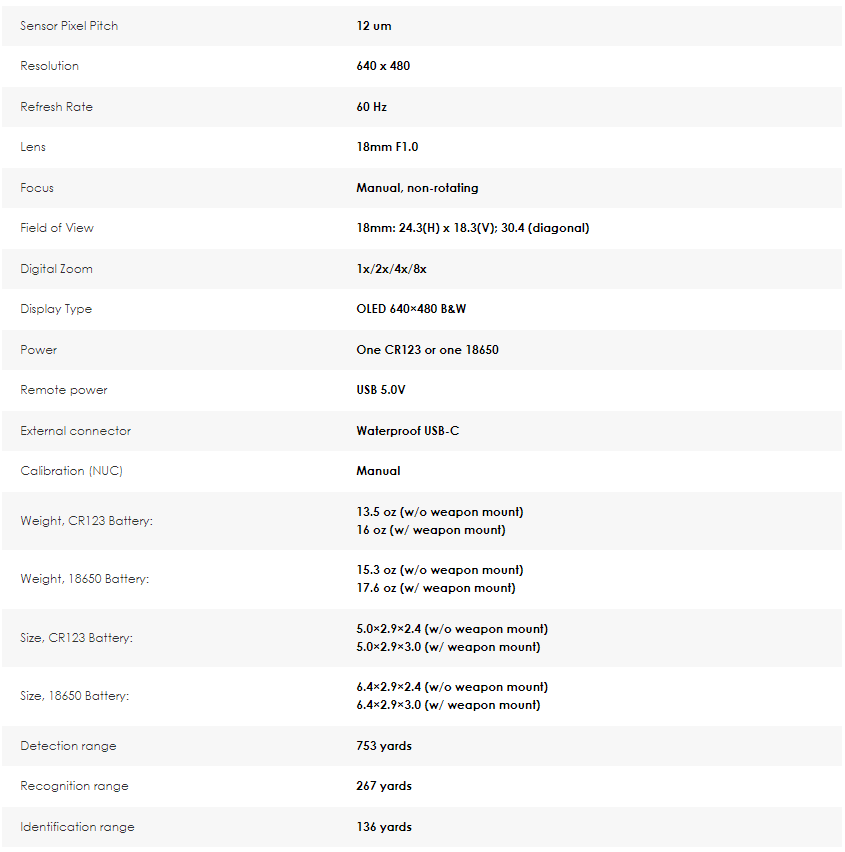Select the 18mm F1.0 lens value
The width and height of the screenshot is (845, 852).
387,147
